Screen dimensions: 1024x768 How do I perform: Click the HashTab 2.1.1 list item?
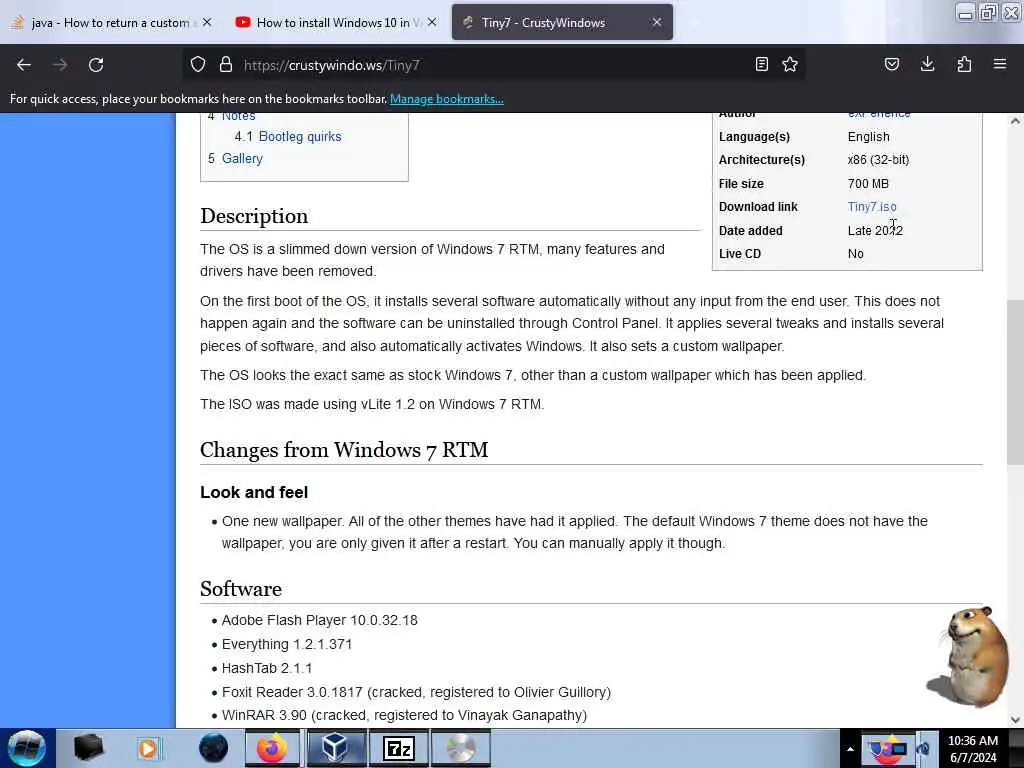click(267, 668)
